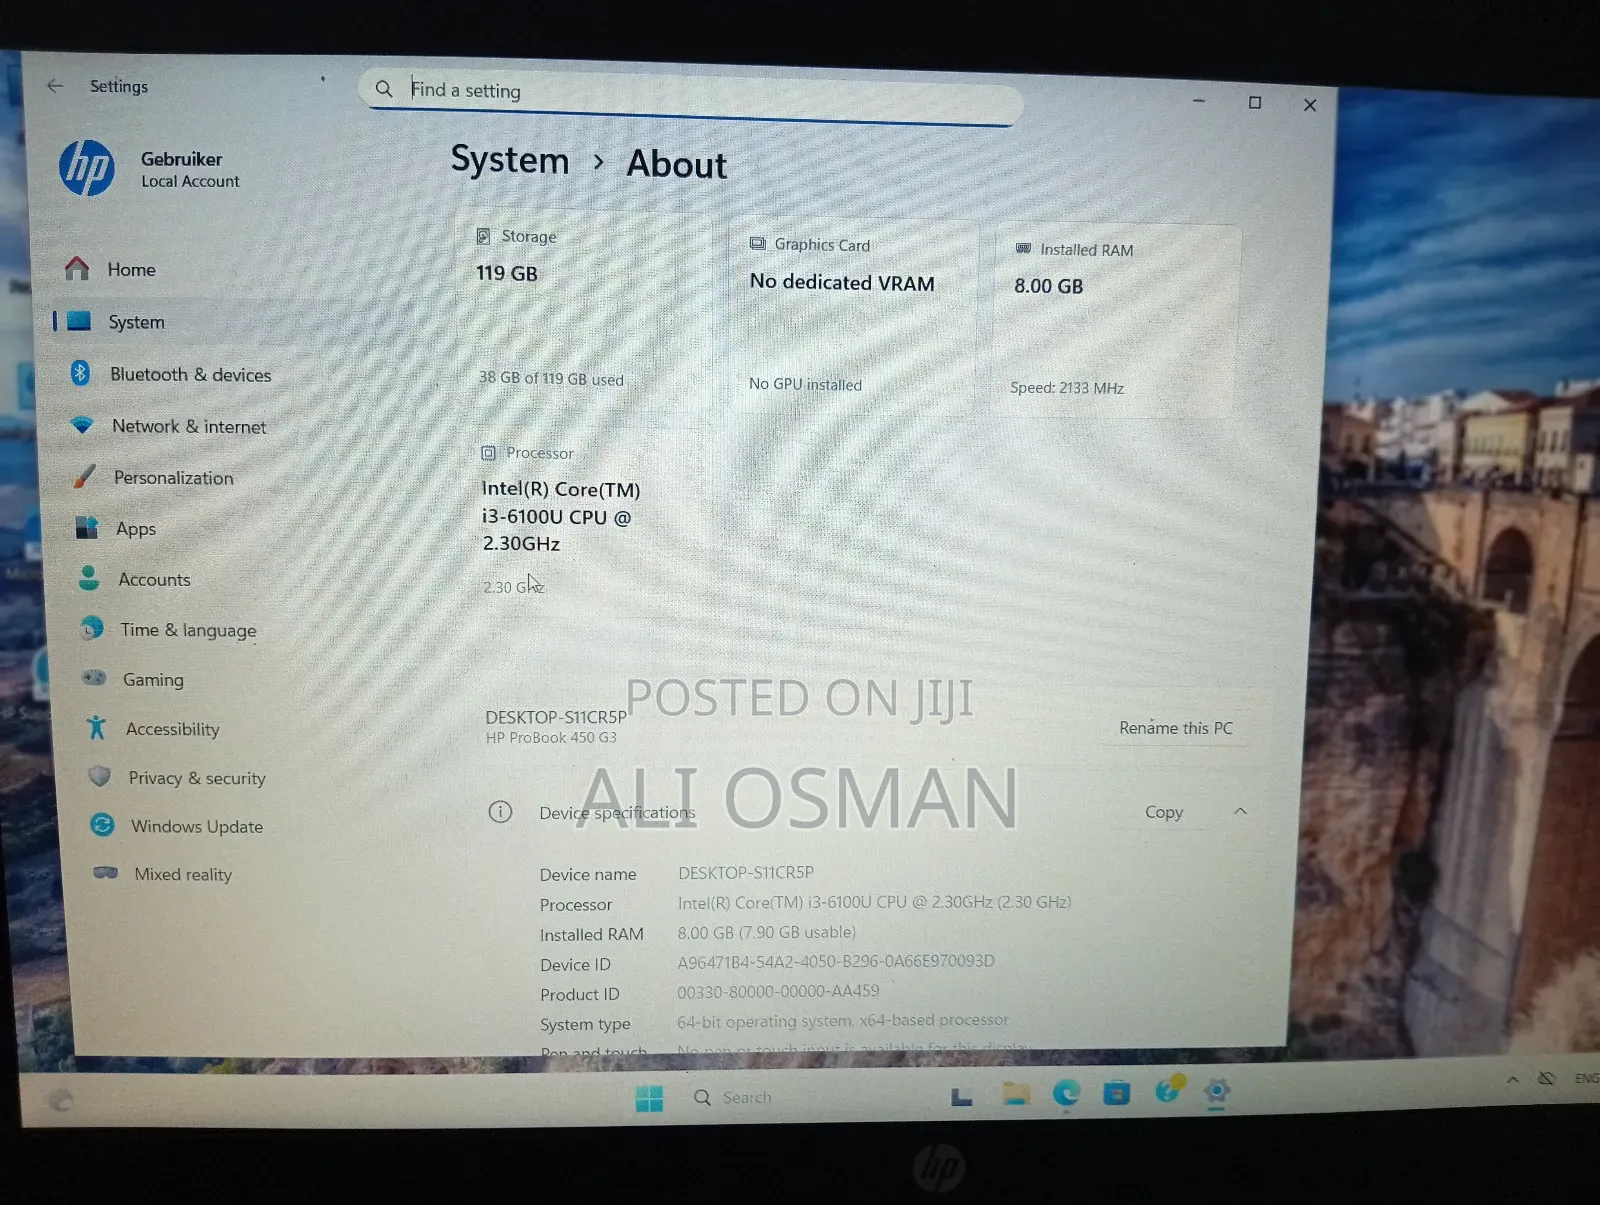Click the Gaming controller icon

94,678
